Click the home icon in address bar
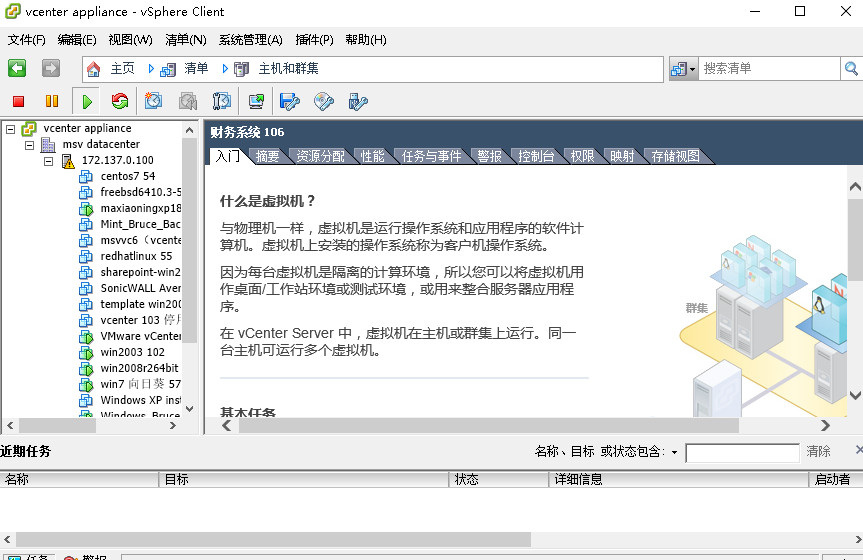 pyautogui.click(x=94, y=69)
